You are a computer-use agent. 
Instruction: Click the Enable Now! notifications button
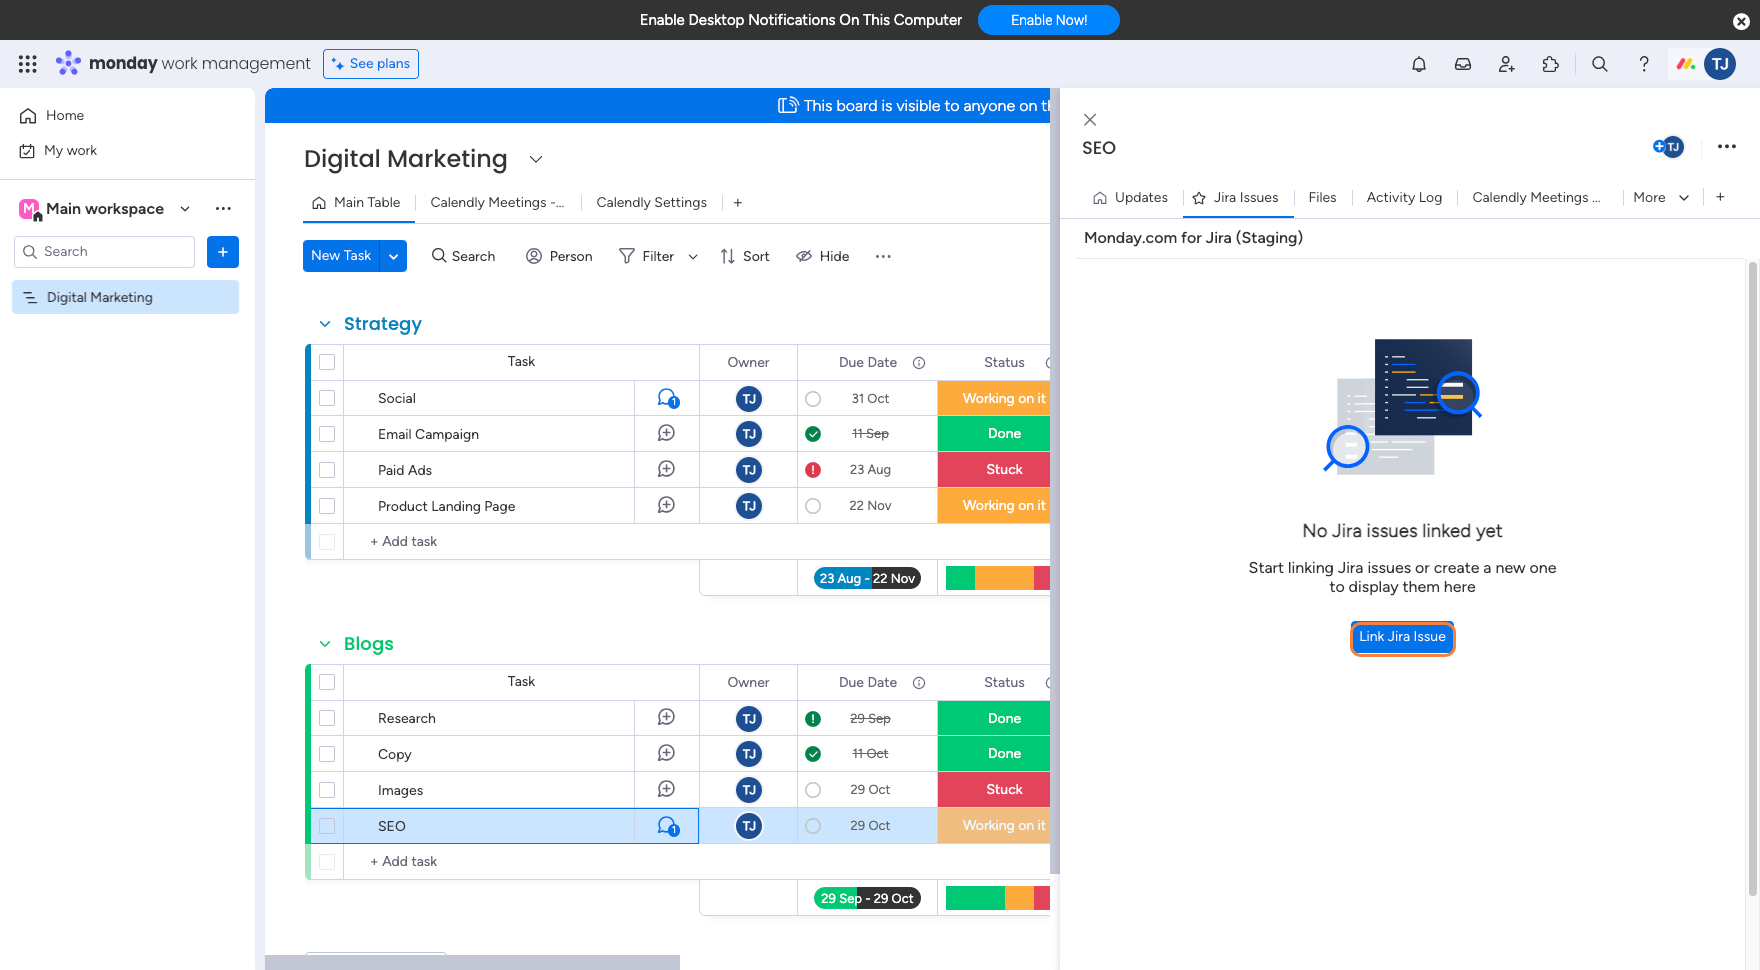(1048, 20)
